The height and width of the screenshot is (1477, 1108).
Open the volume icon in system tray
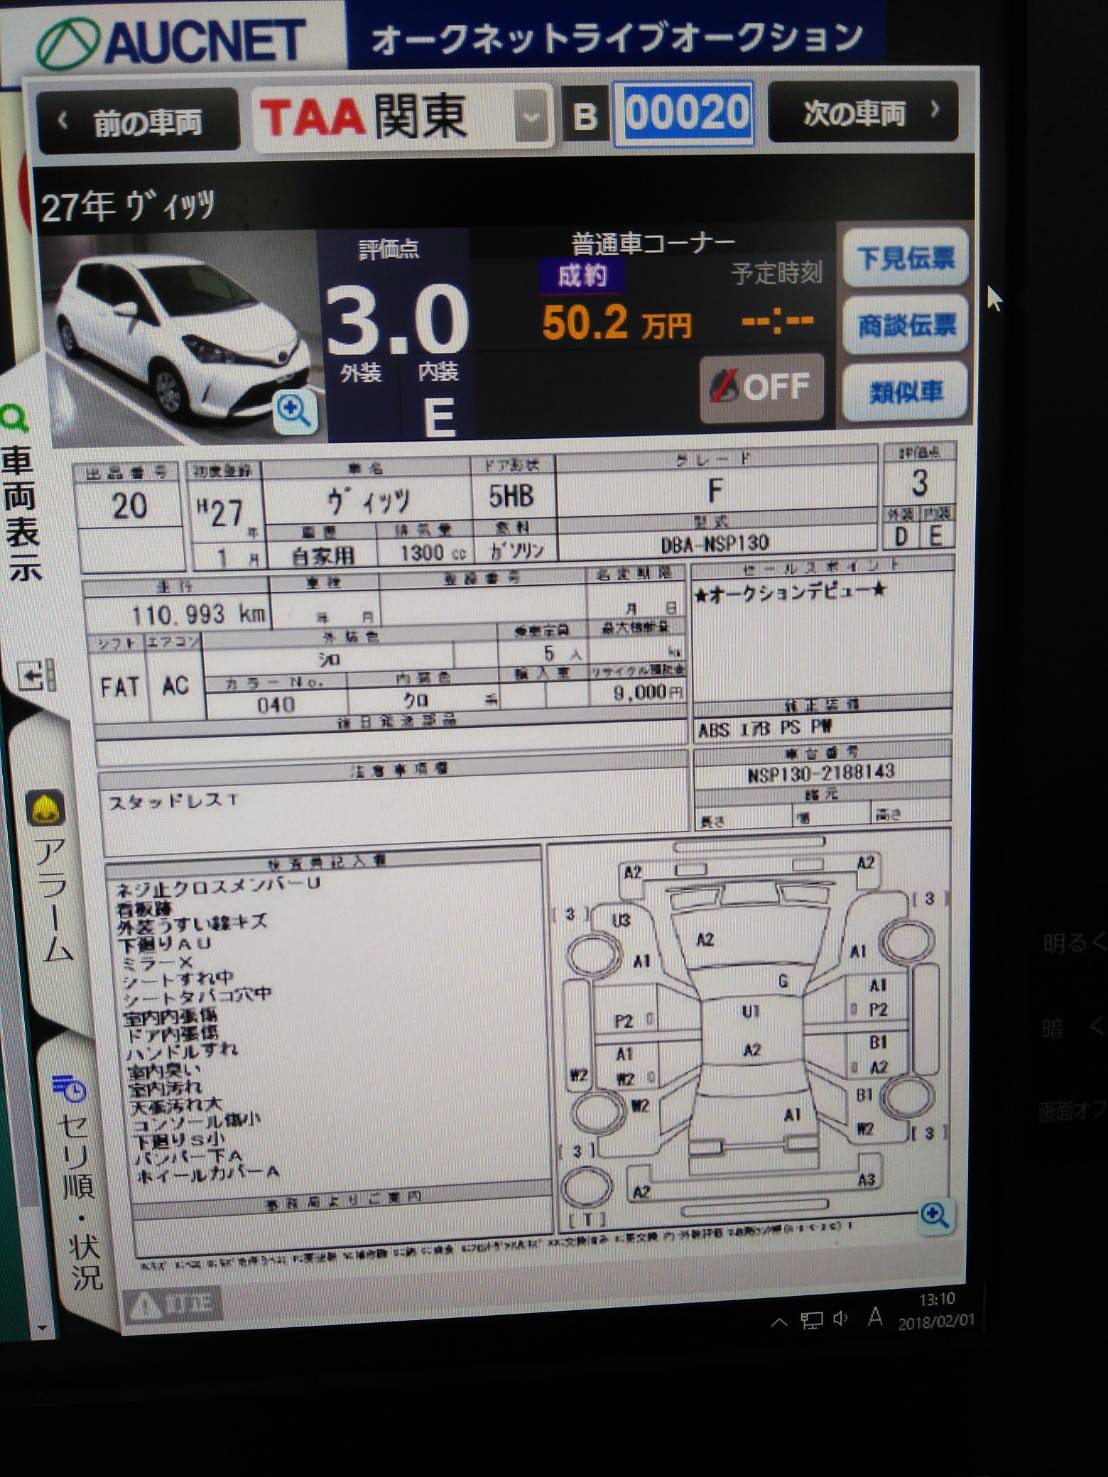pyautogui.click(x=840, y=1319)
